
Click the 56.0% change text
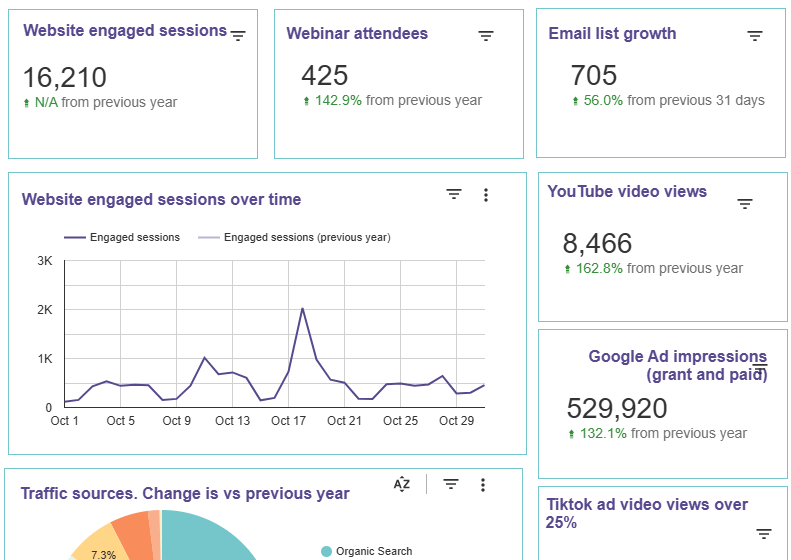[603, 100]
